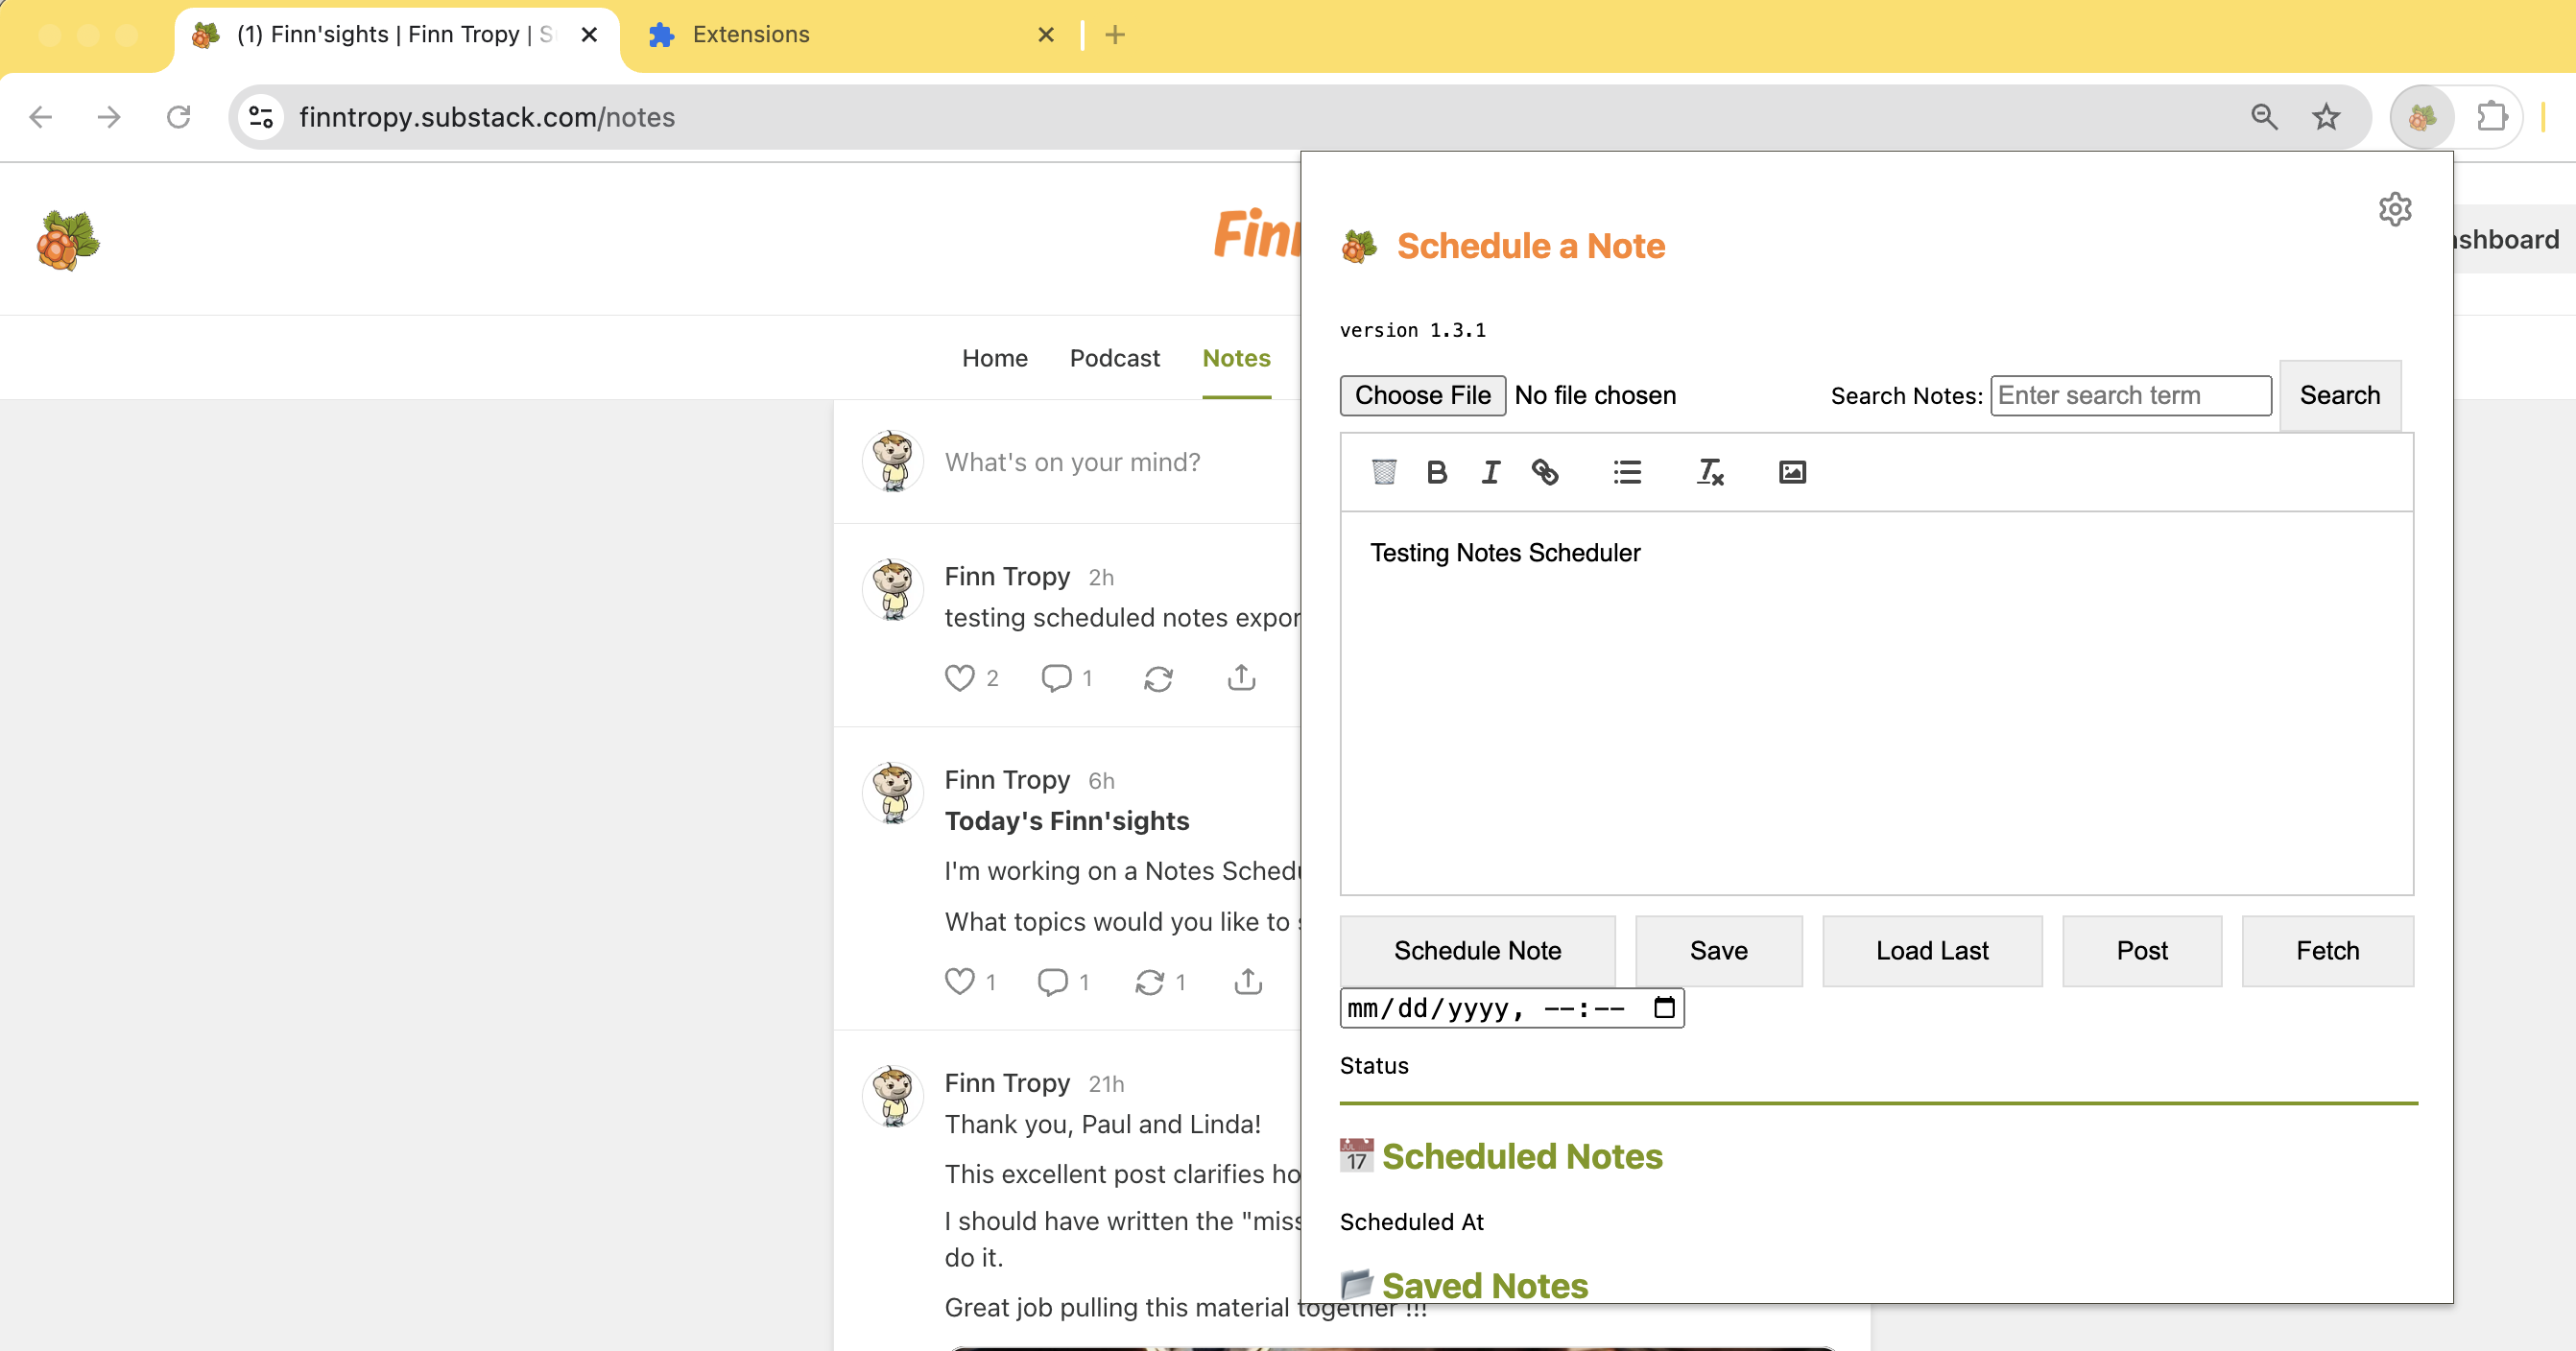Choose a file to import notes

1422,395
